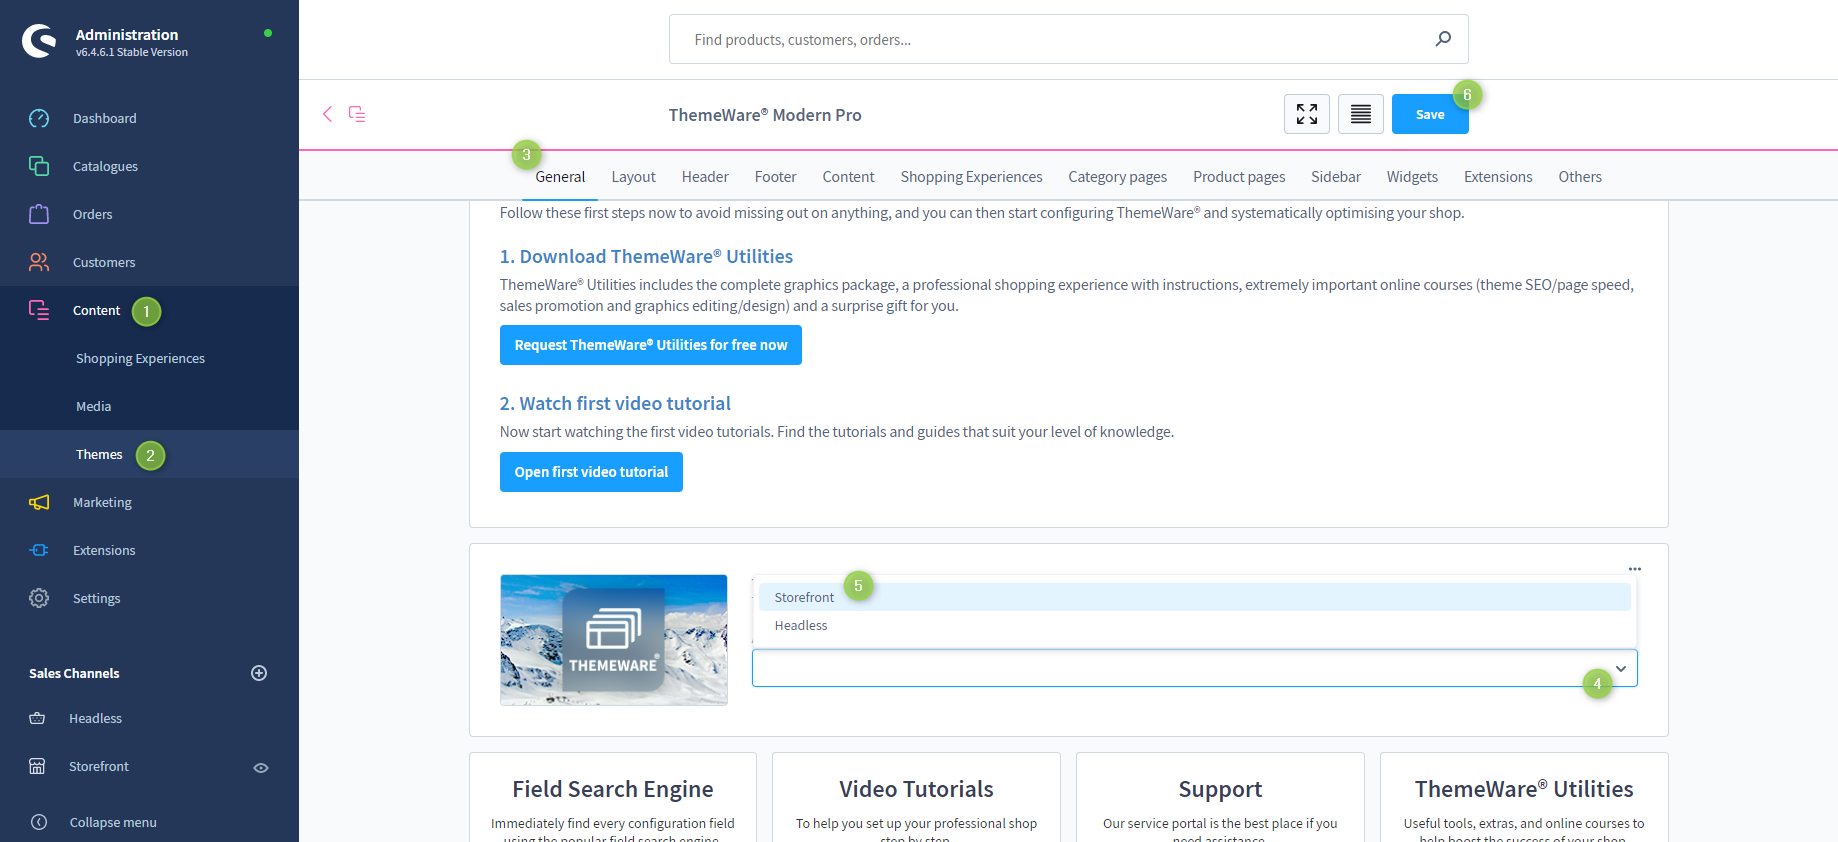Open Headless sales channel
This screenshot has width=1838, height=842.
coord(95,718)
